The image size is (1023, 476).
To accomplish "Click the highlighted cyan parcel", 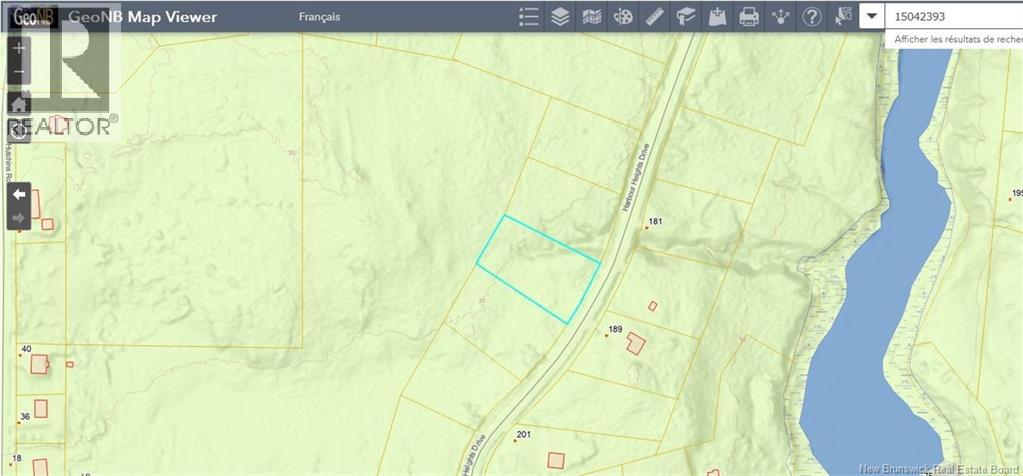I will pyautogui.click(x=539, y=269).
